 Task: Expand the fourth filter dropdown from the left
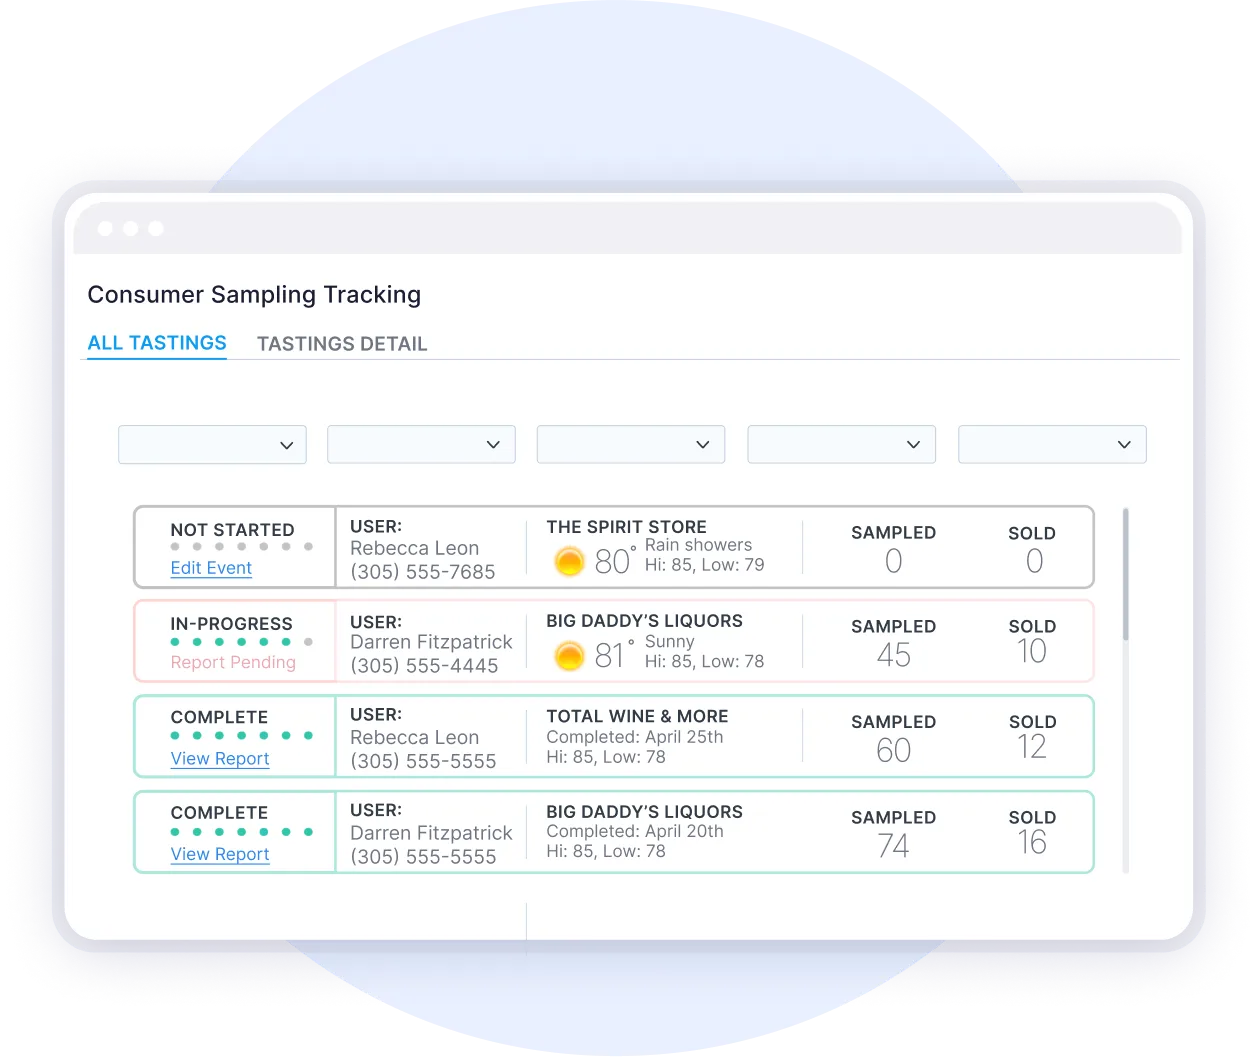(841, 445)
